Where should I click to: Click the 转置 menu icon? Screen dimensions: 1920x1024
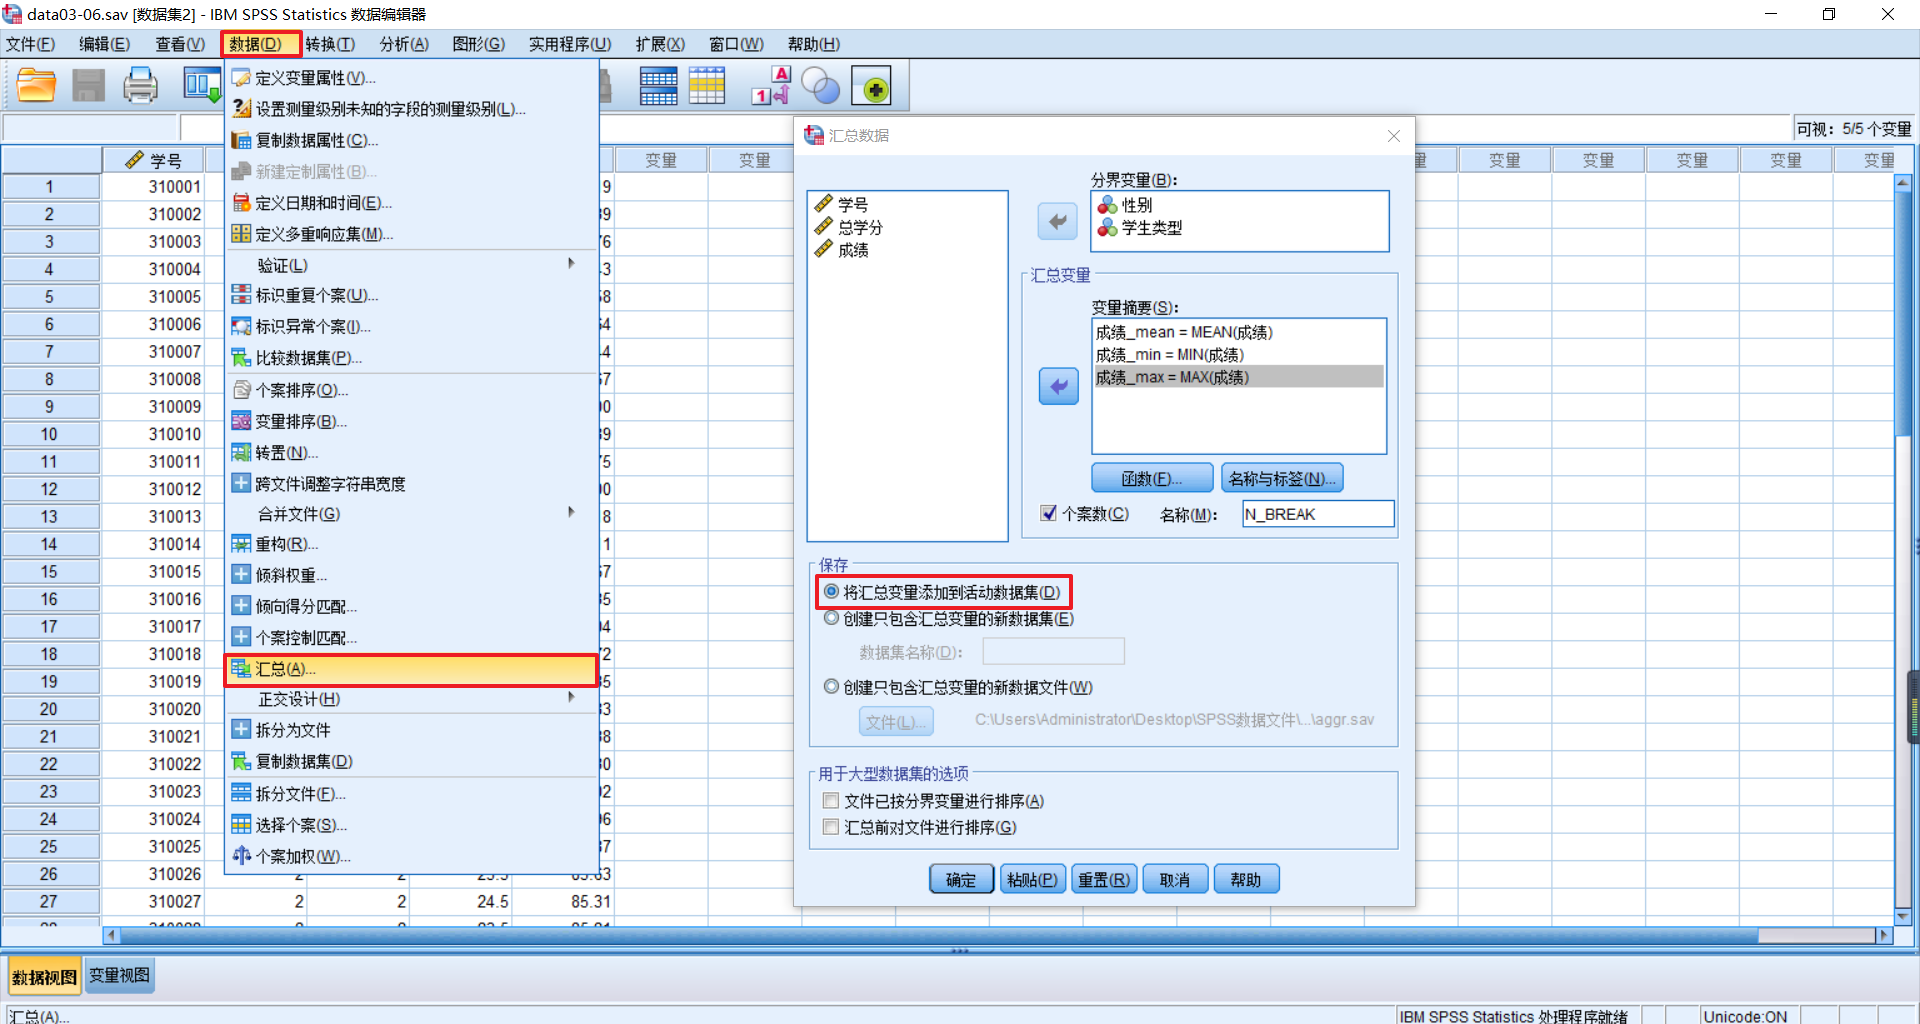[241, 452]
